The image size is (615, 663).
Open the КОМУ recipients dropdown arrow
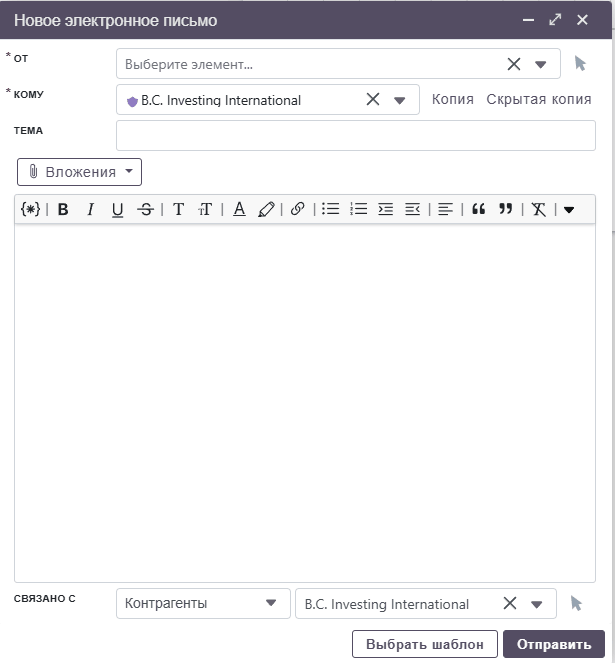coord(400,101)
